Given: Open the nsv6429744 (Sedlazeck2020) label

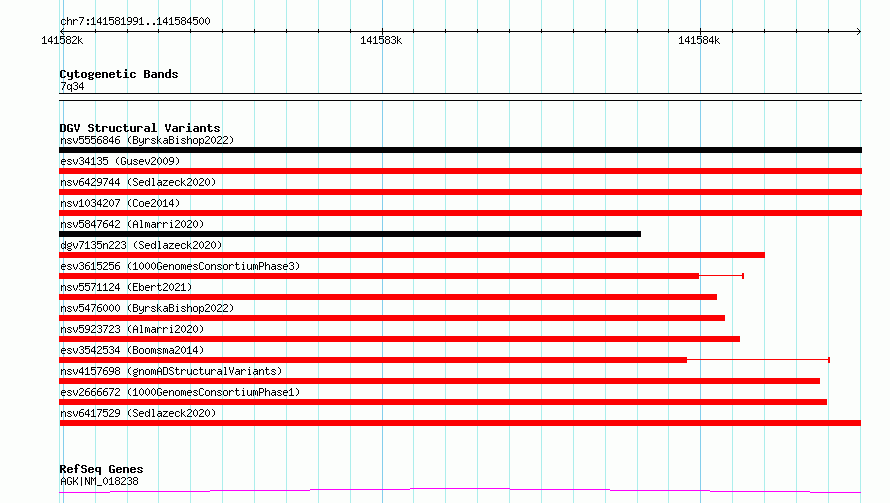Looking at the screenshot, I should pyautogui.click(x=138, y=182).
